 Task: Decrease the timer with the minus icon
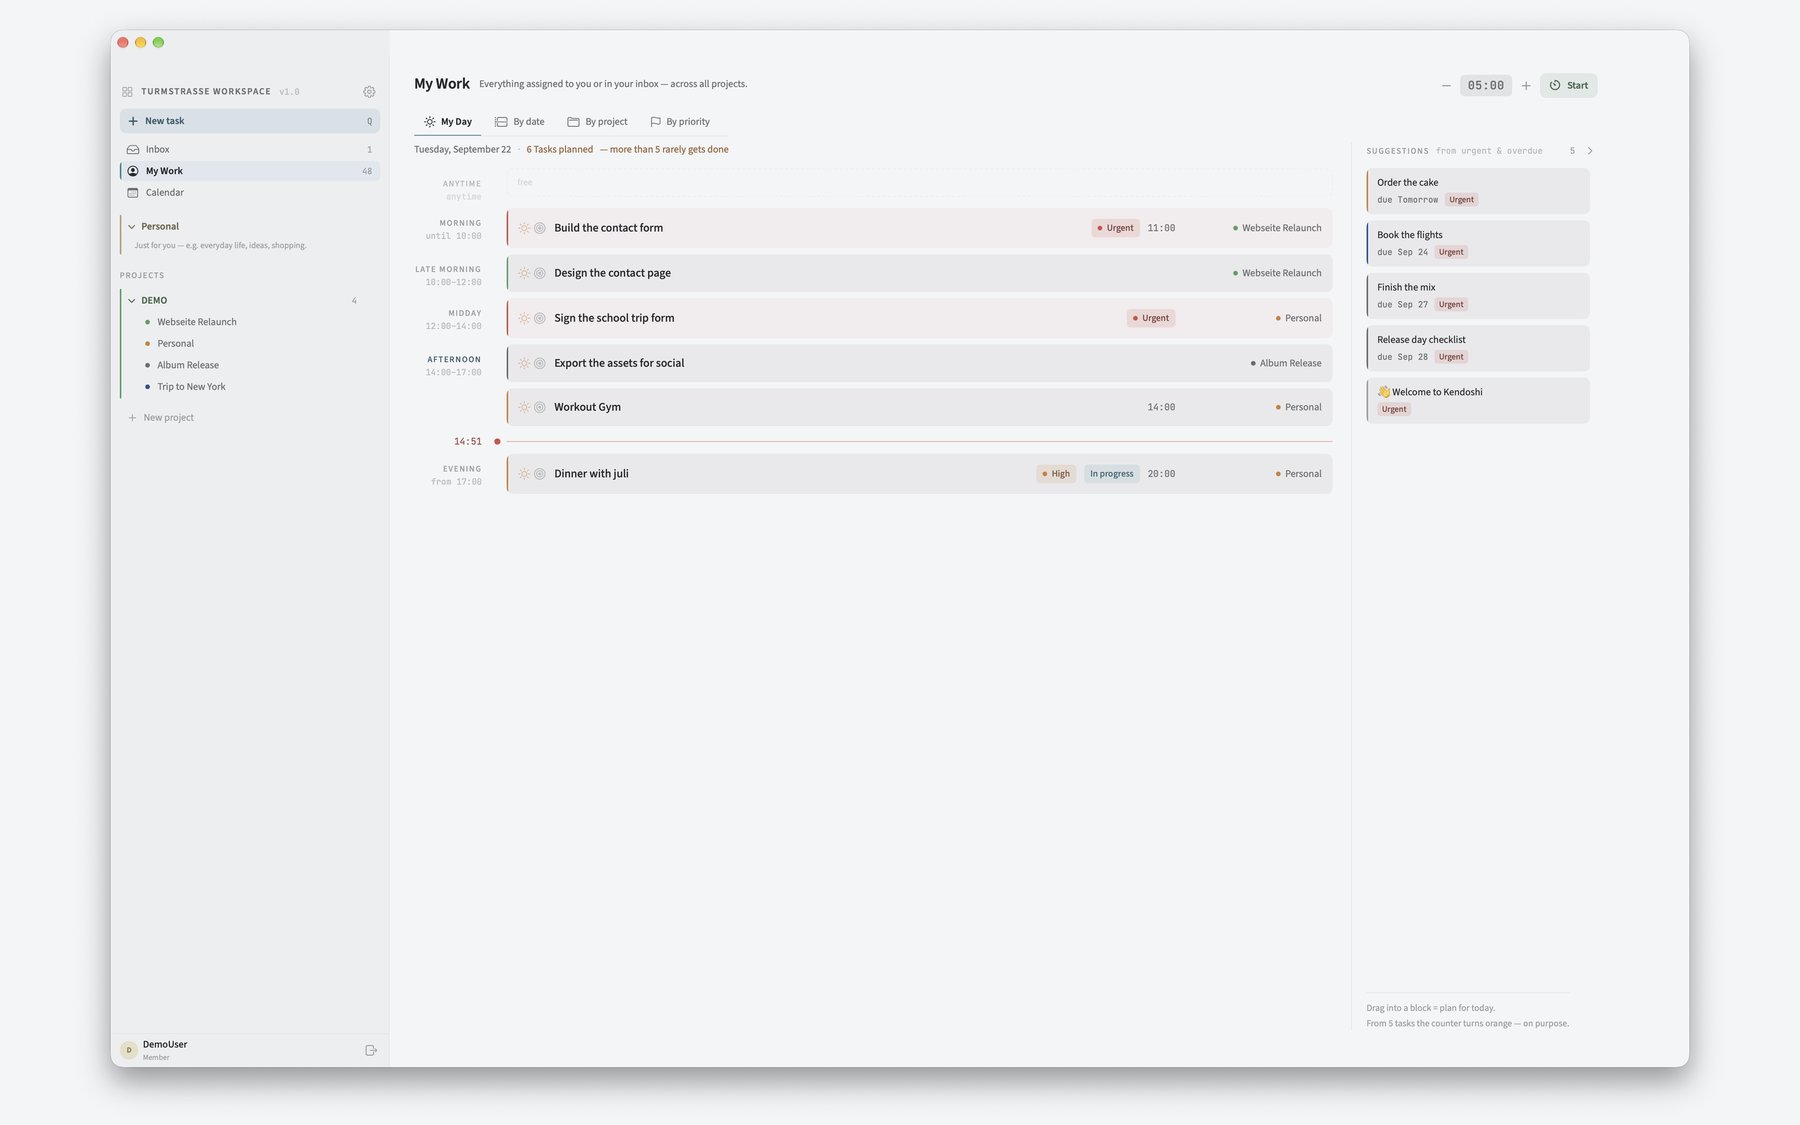(1446, 86)
